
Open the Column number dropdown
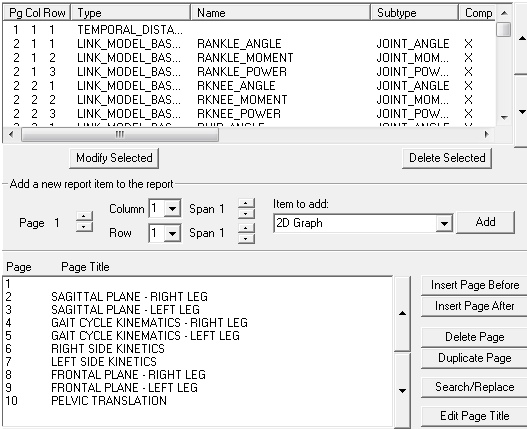(x=172, y=209)
